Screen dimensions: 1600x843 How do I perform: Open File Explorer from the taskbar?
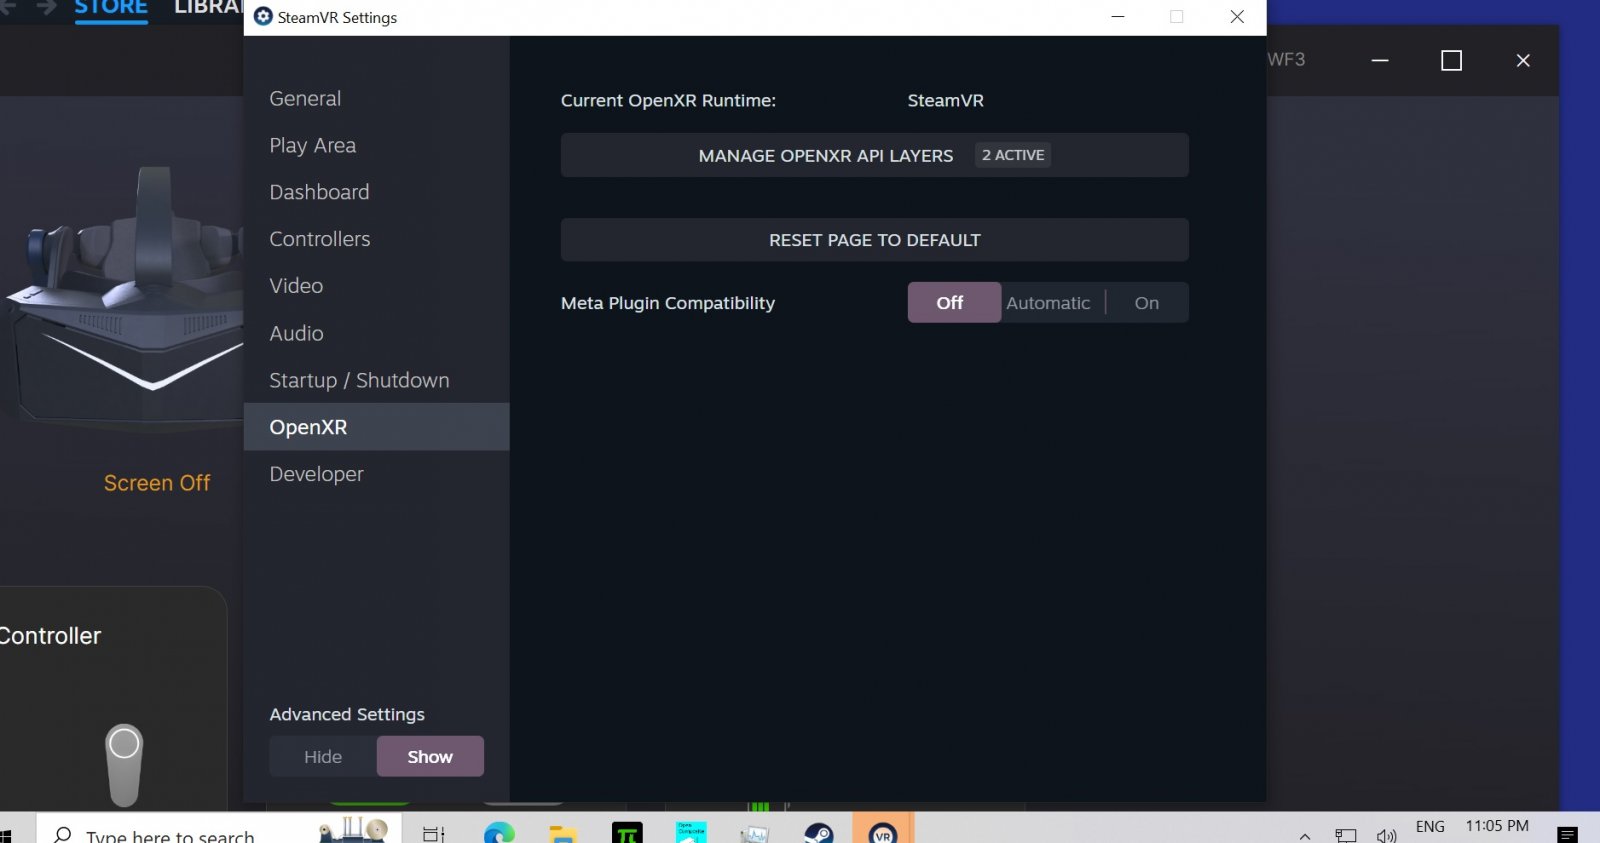coord(563,833)
